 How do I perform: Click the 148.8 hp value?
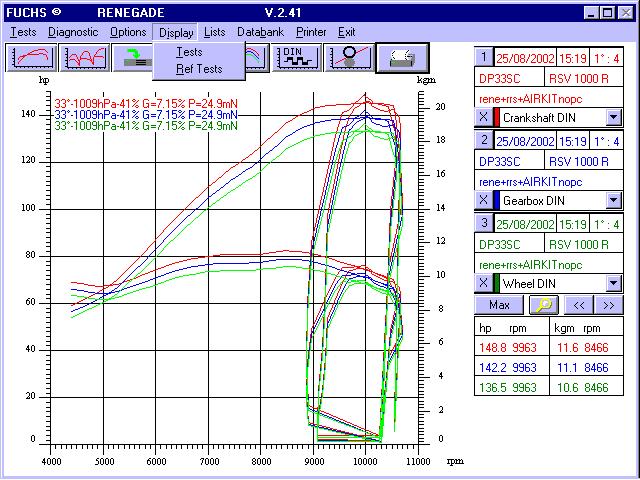493,348
